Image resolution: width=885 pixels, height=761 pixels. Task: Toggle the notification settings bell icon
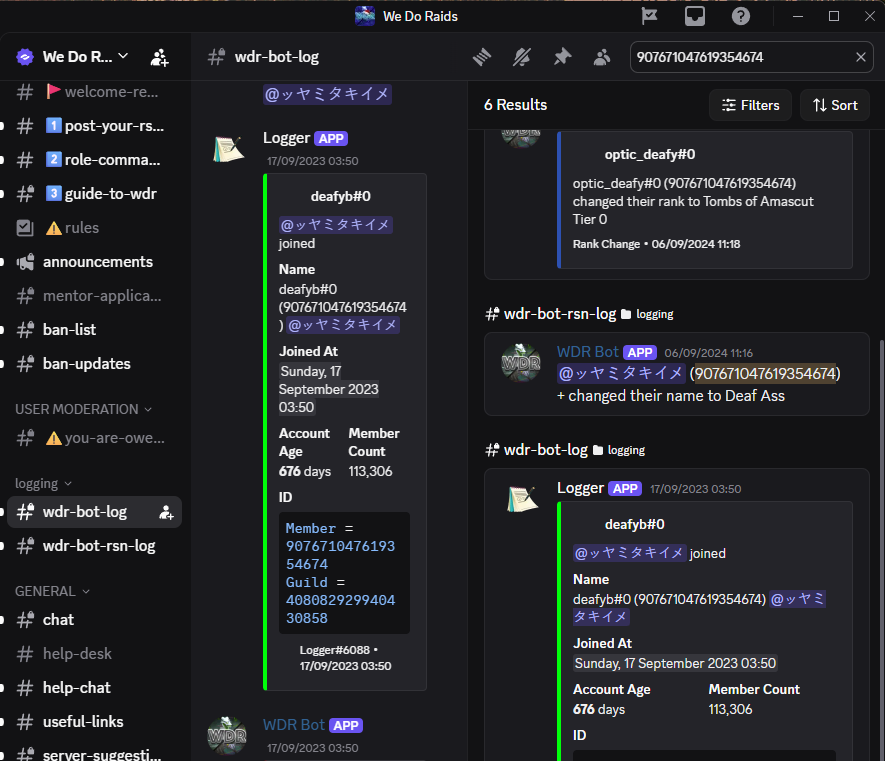[522, 57]
